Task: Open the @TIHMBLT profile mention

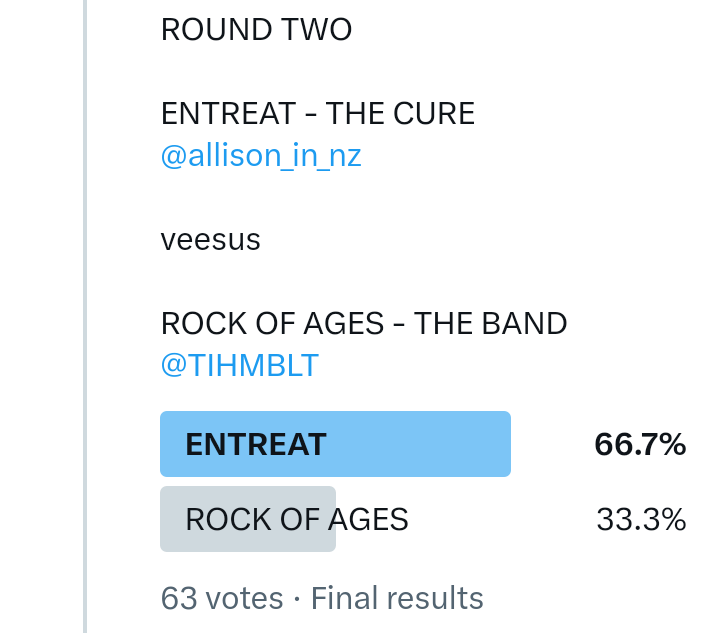Action: pos(239,366)
